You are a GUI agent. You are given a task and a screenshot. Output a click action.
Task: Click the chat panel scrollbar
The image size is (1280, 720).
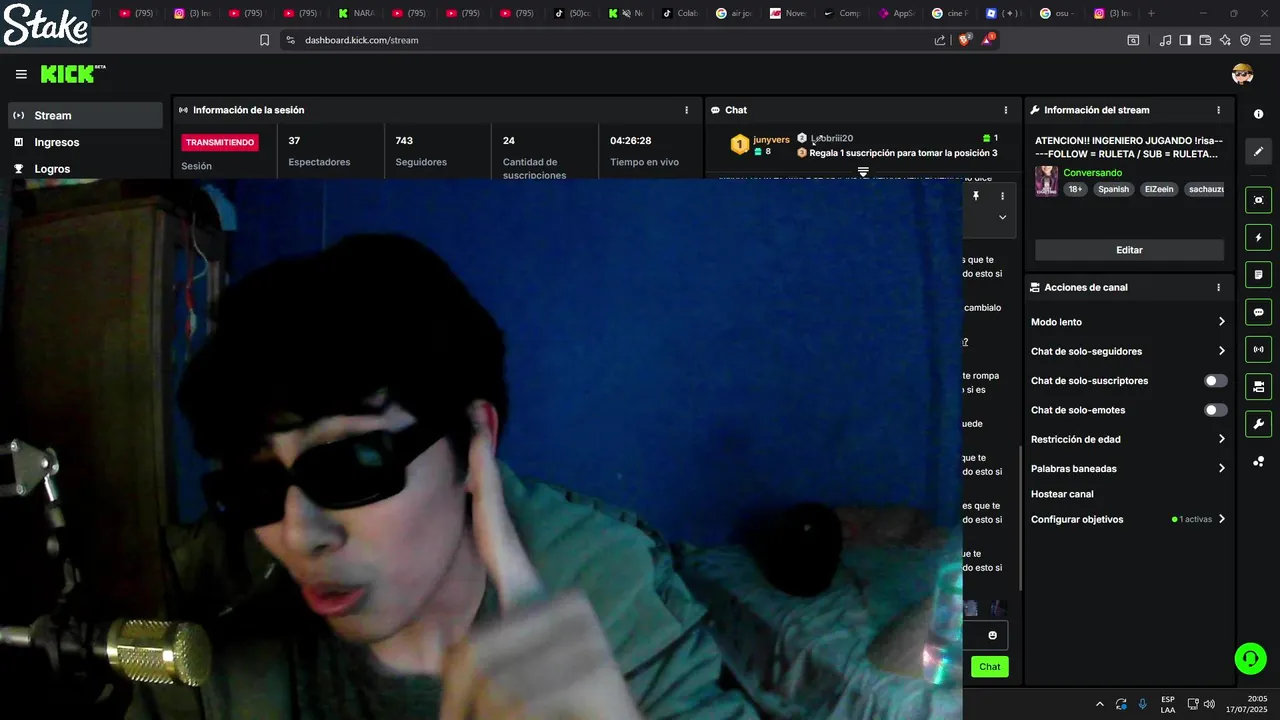point(1019,517)
